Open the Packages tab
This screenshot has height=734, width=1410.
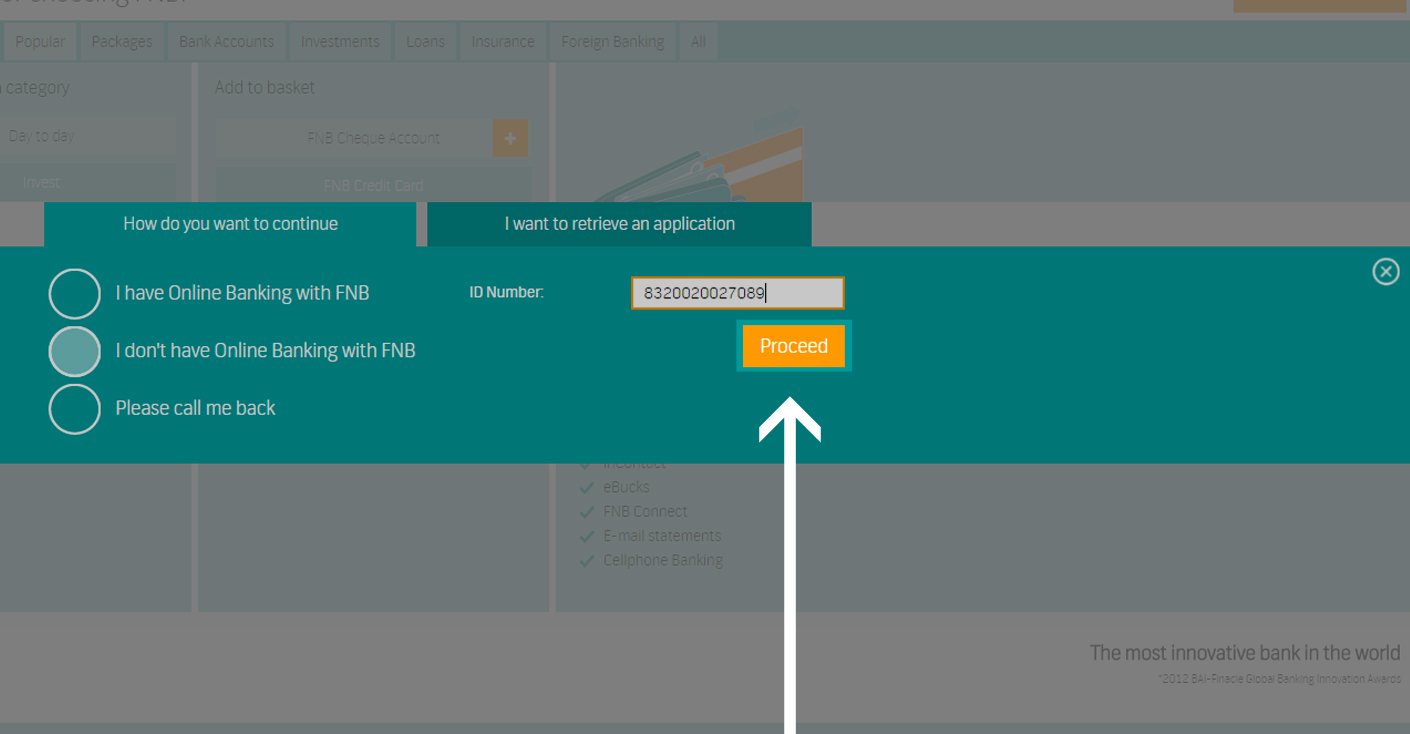click(122, 42)
